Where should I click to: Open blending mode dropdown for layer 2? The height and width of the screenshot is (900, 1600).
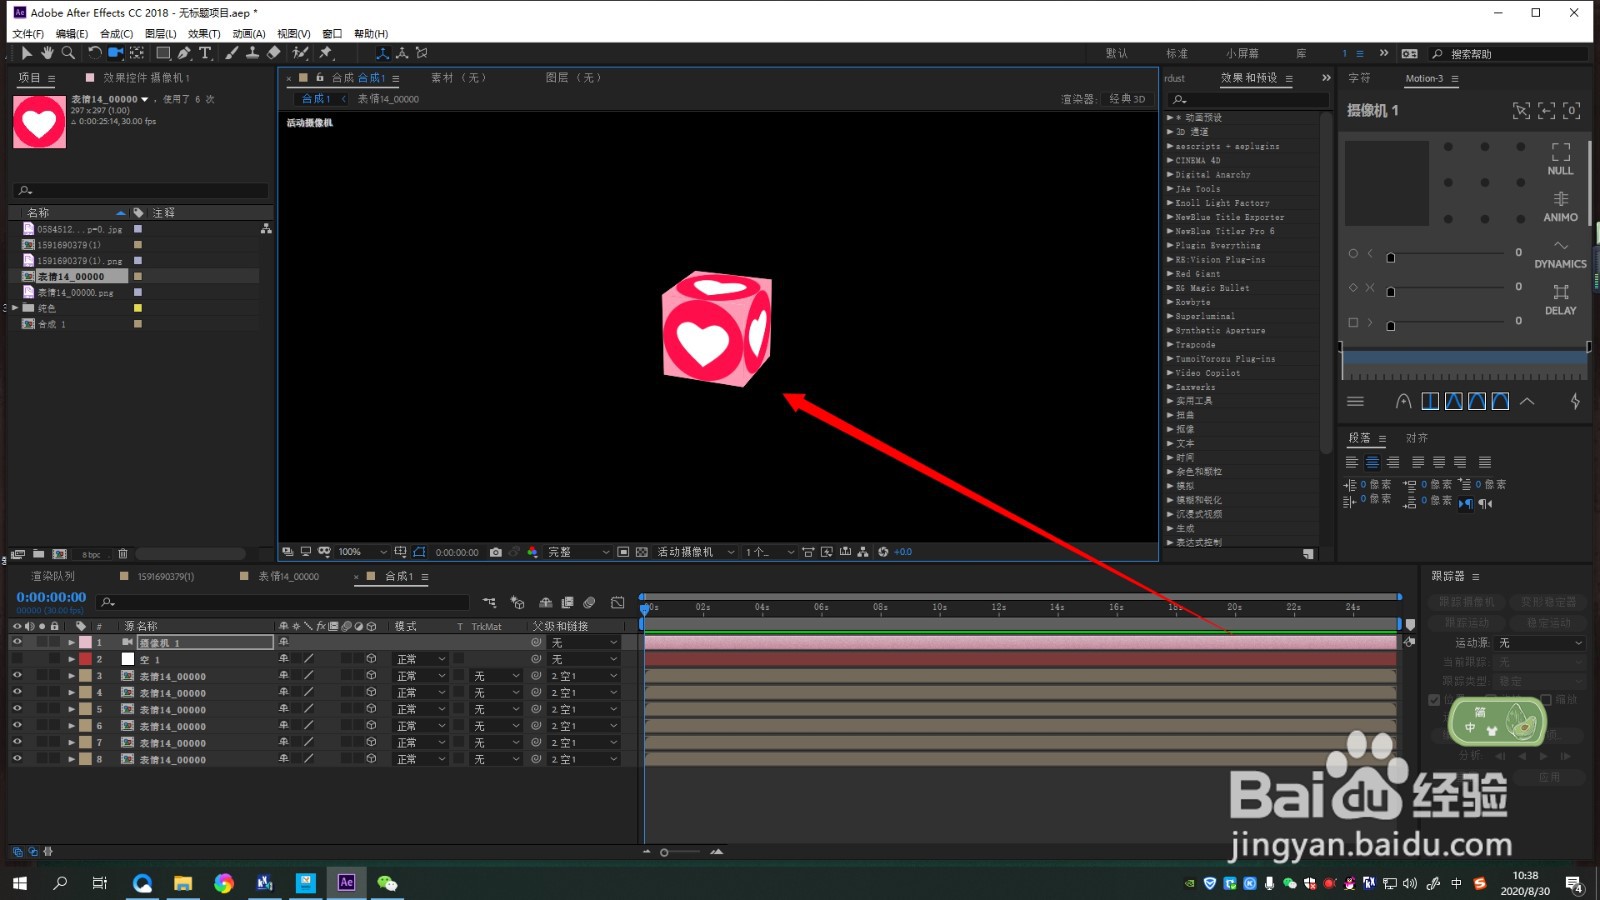[x=420, y=659]
